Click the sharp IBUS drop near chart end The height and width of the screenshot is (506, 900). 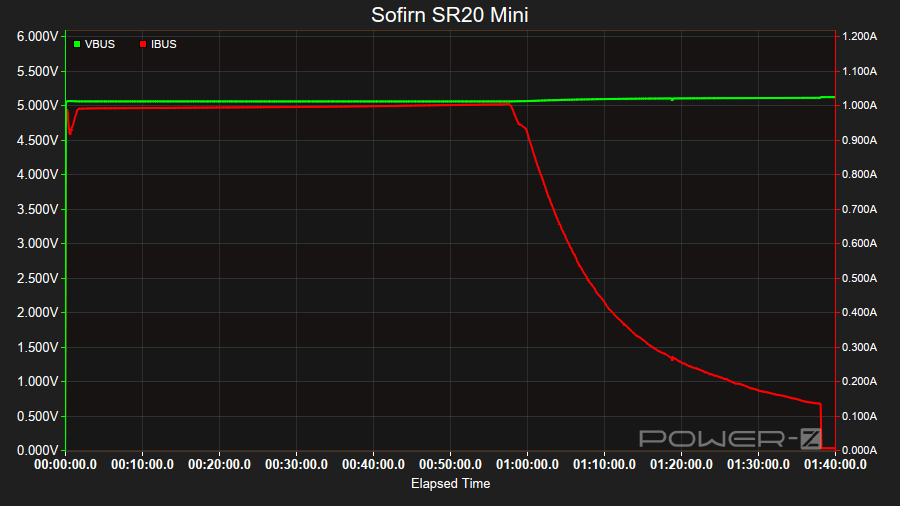click(x=821, y=426)
